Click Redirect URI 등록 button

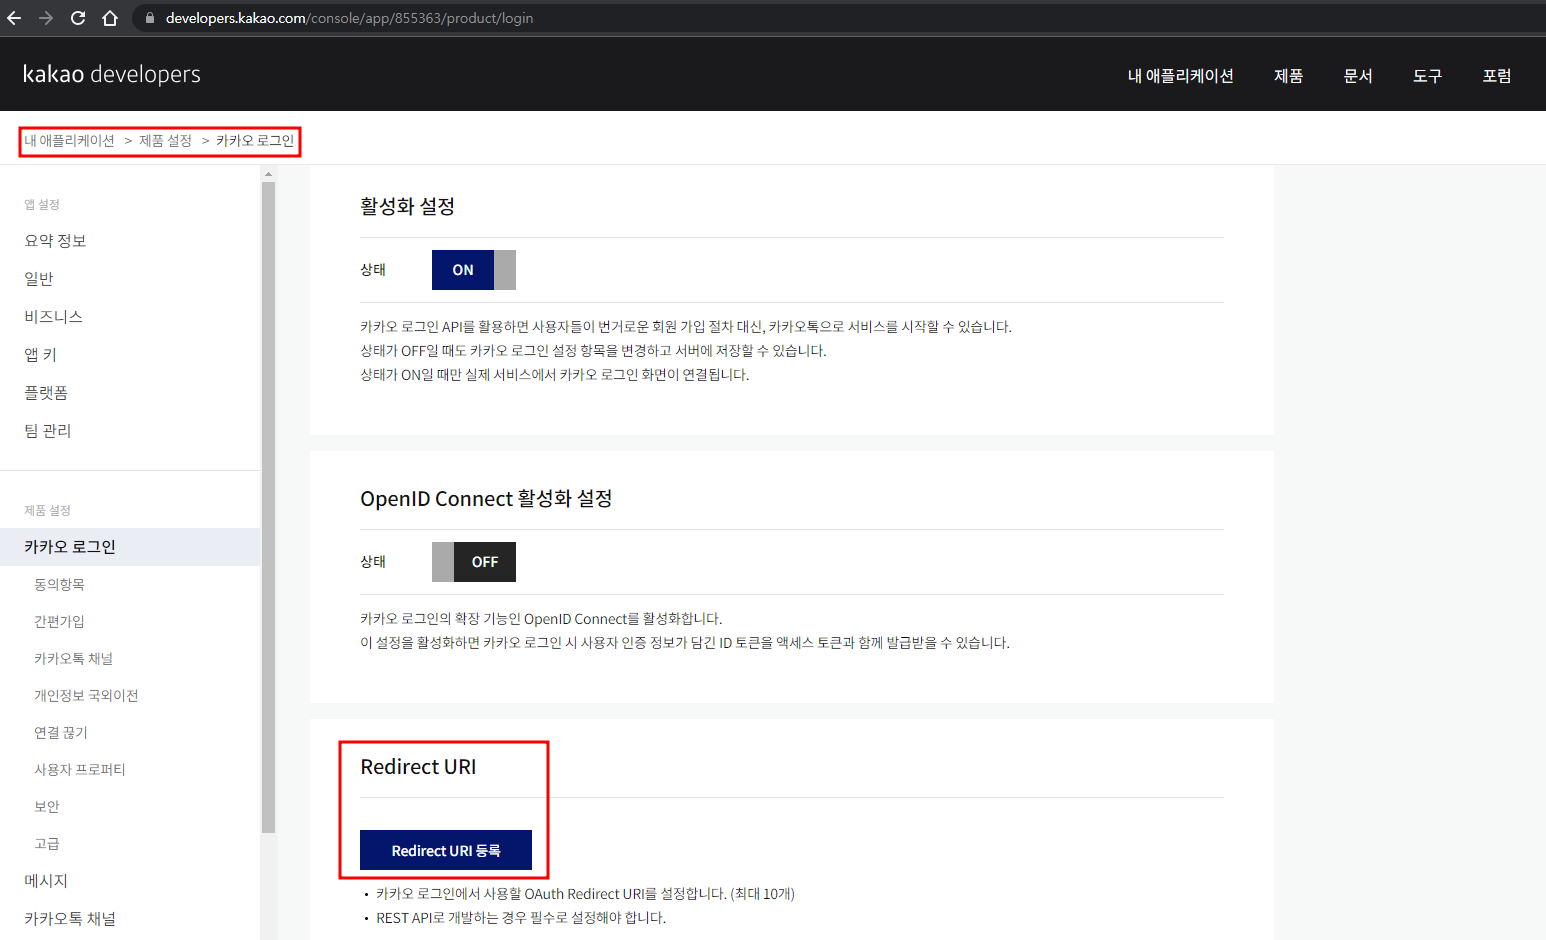(x=446, y=850)
